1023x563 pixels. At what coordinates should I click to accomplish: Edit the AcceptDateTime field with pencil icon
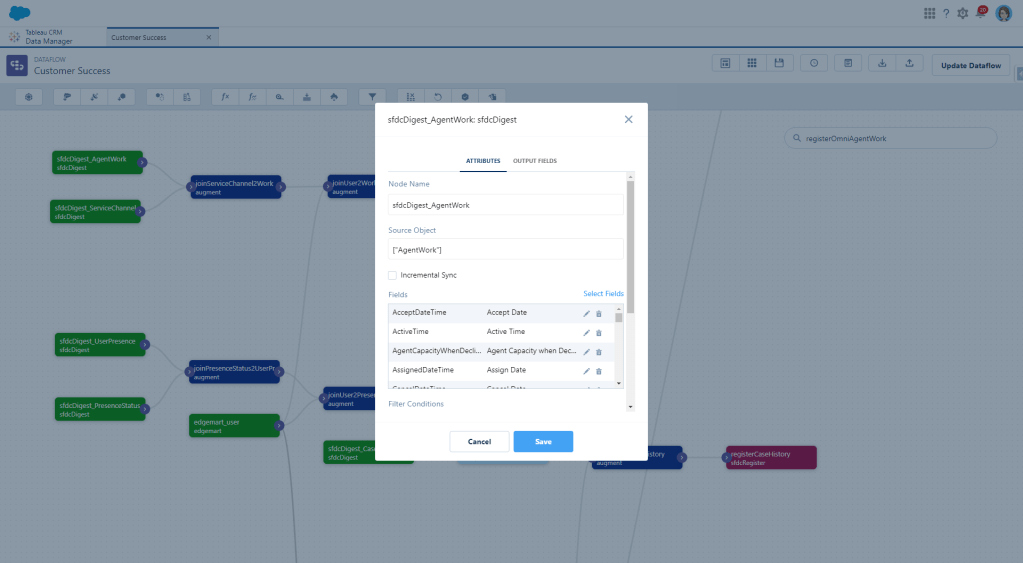[x=587, y=313]
